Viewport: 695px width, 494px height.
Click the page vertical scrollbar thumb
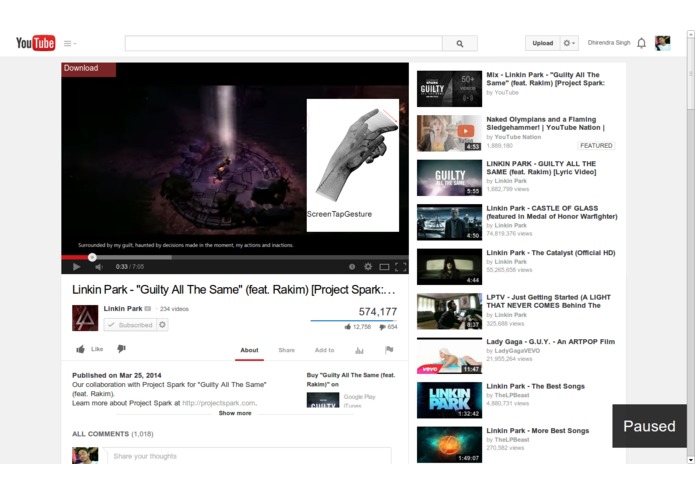click(x=691, y=73)
